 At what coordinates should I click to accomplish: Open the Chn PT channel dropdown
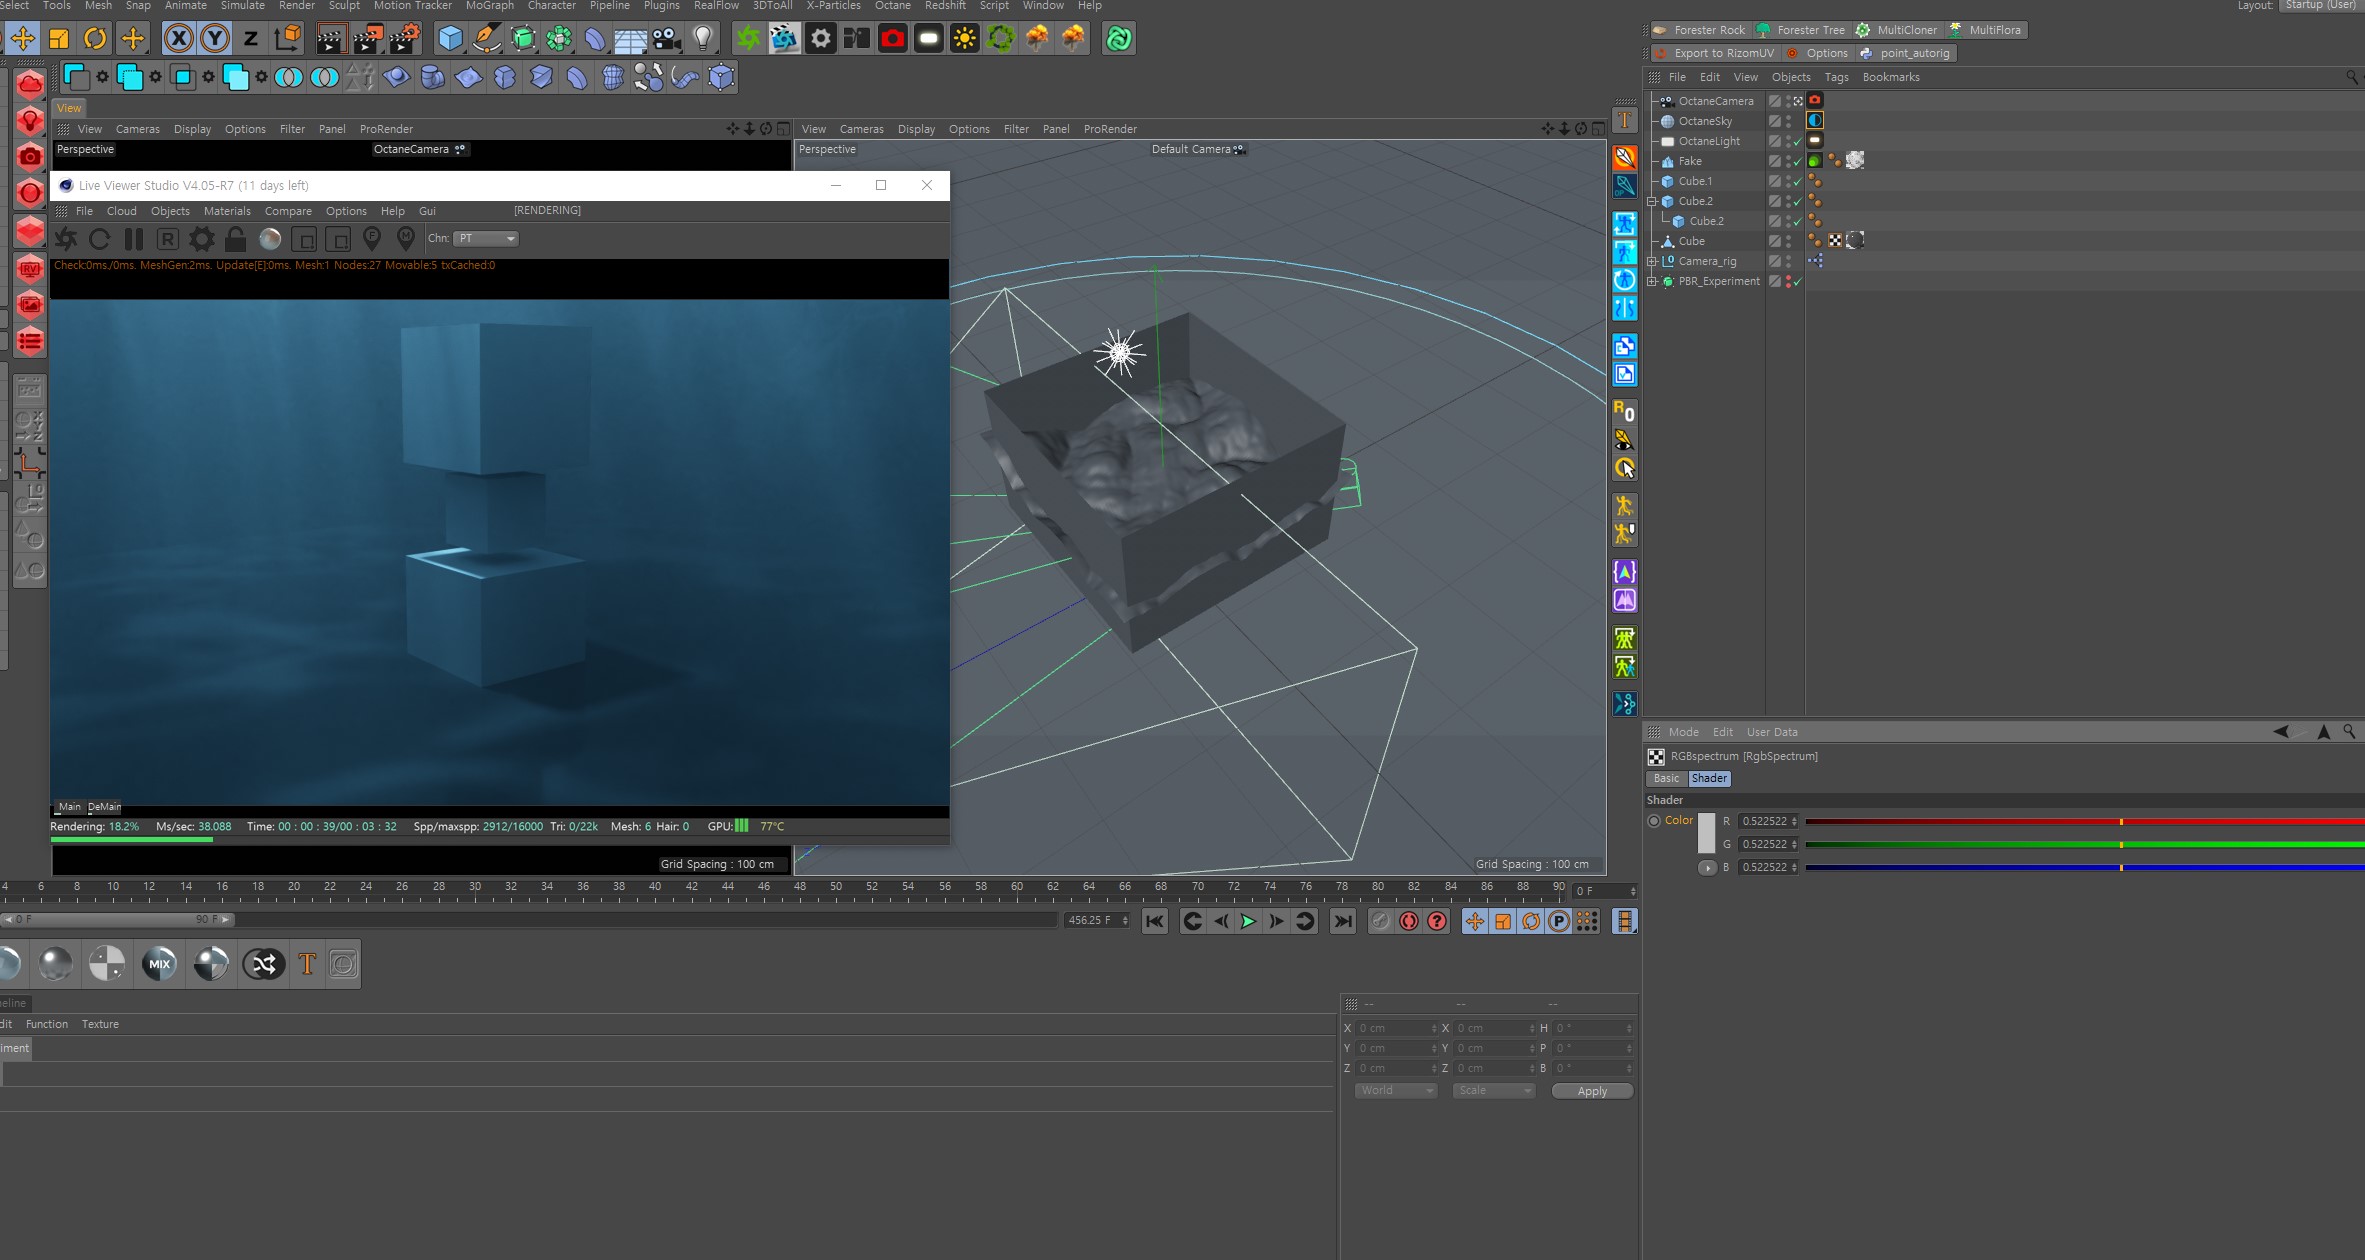coord(486,239)
